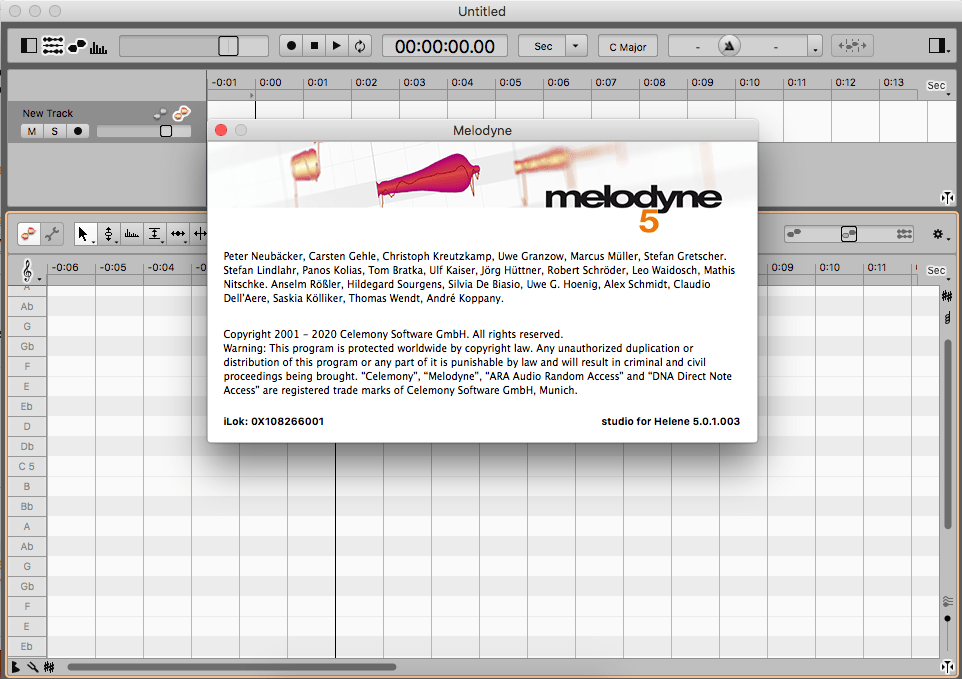The image size is (962, 679).
Task: Open the treble clef pitch ruler dropdown
Action: [29, 270]
